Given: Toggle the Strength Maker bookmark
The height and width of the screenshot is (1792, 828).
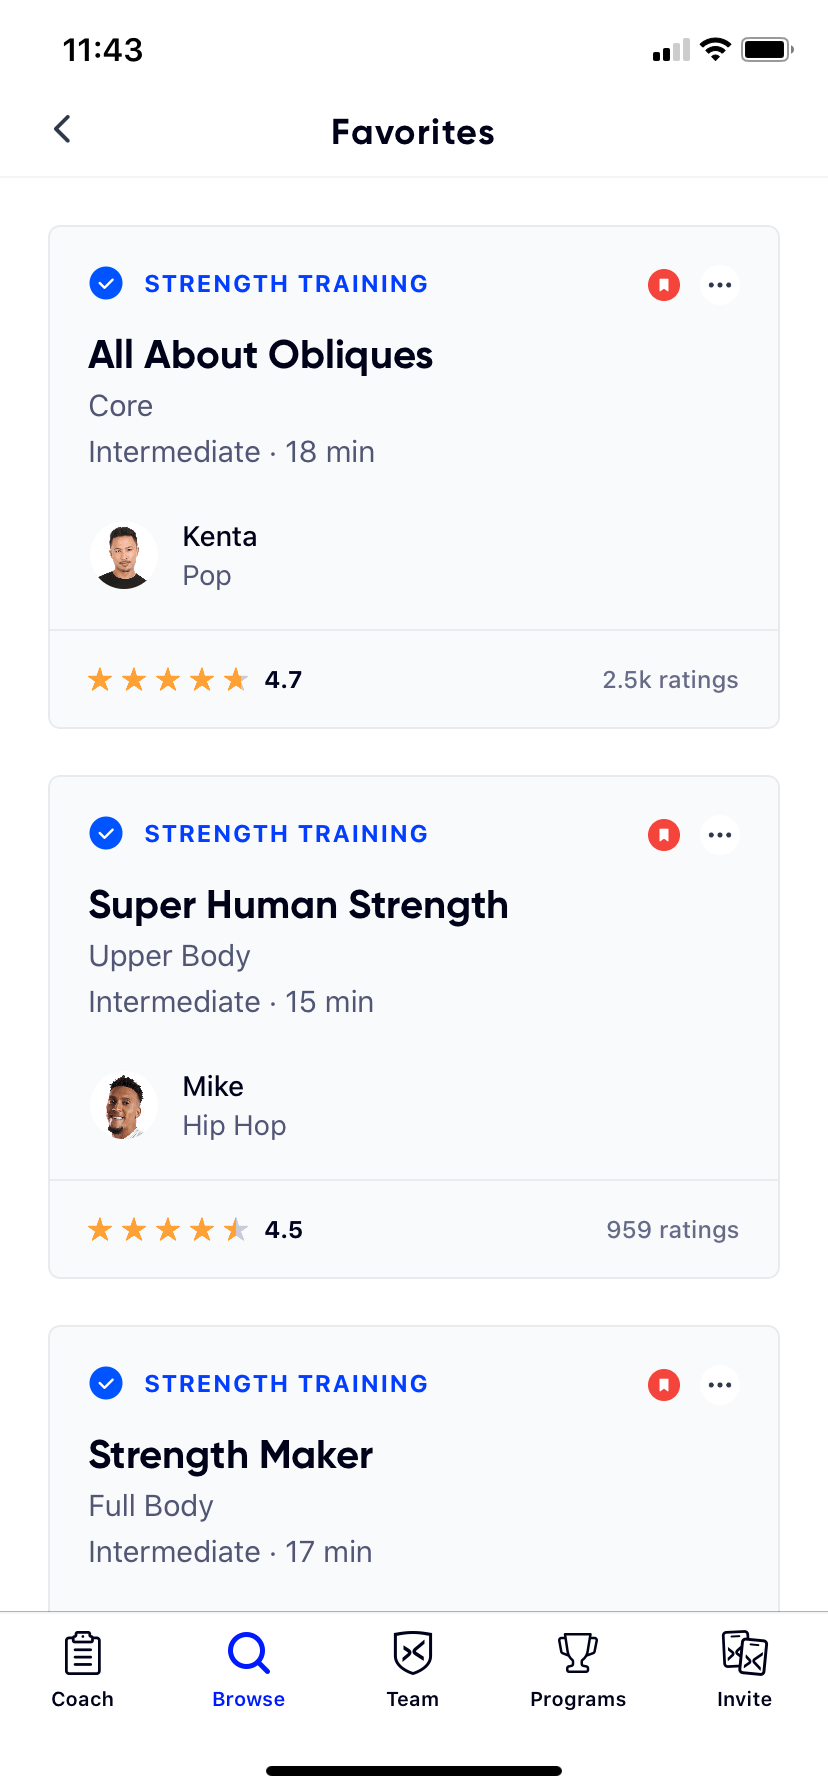Looking at the screenshot, I should coord(664,1385).
